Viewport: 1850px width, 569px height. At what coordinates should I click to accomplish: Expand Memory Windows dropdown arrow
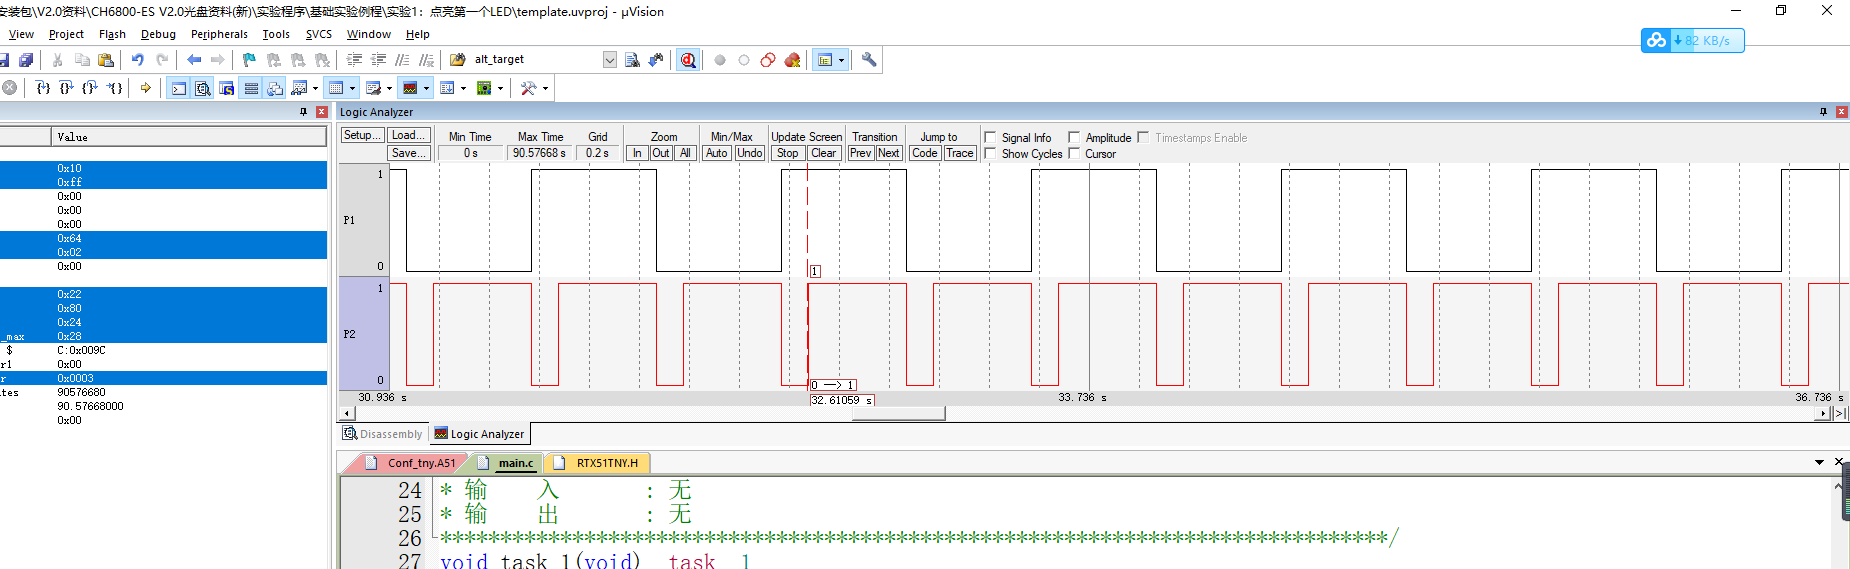click(x=352, y=88)
